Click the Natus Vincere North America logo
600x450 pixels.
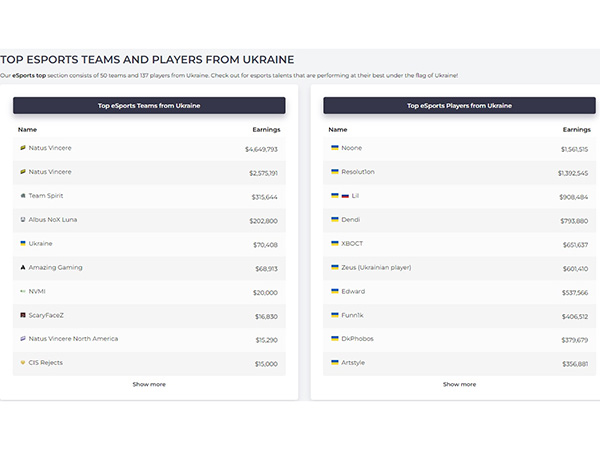23,339
